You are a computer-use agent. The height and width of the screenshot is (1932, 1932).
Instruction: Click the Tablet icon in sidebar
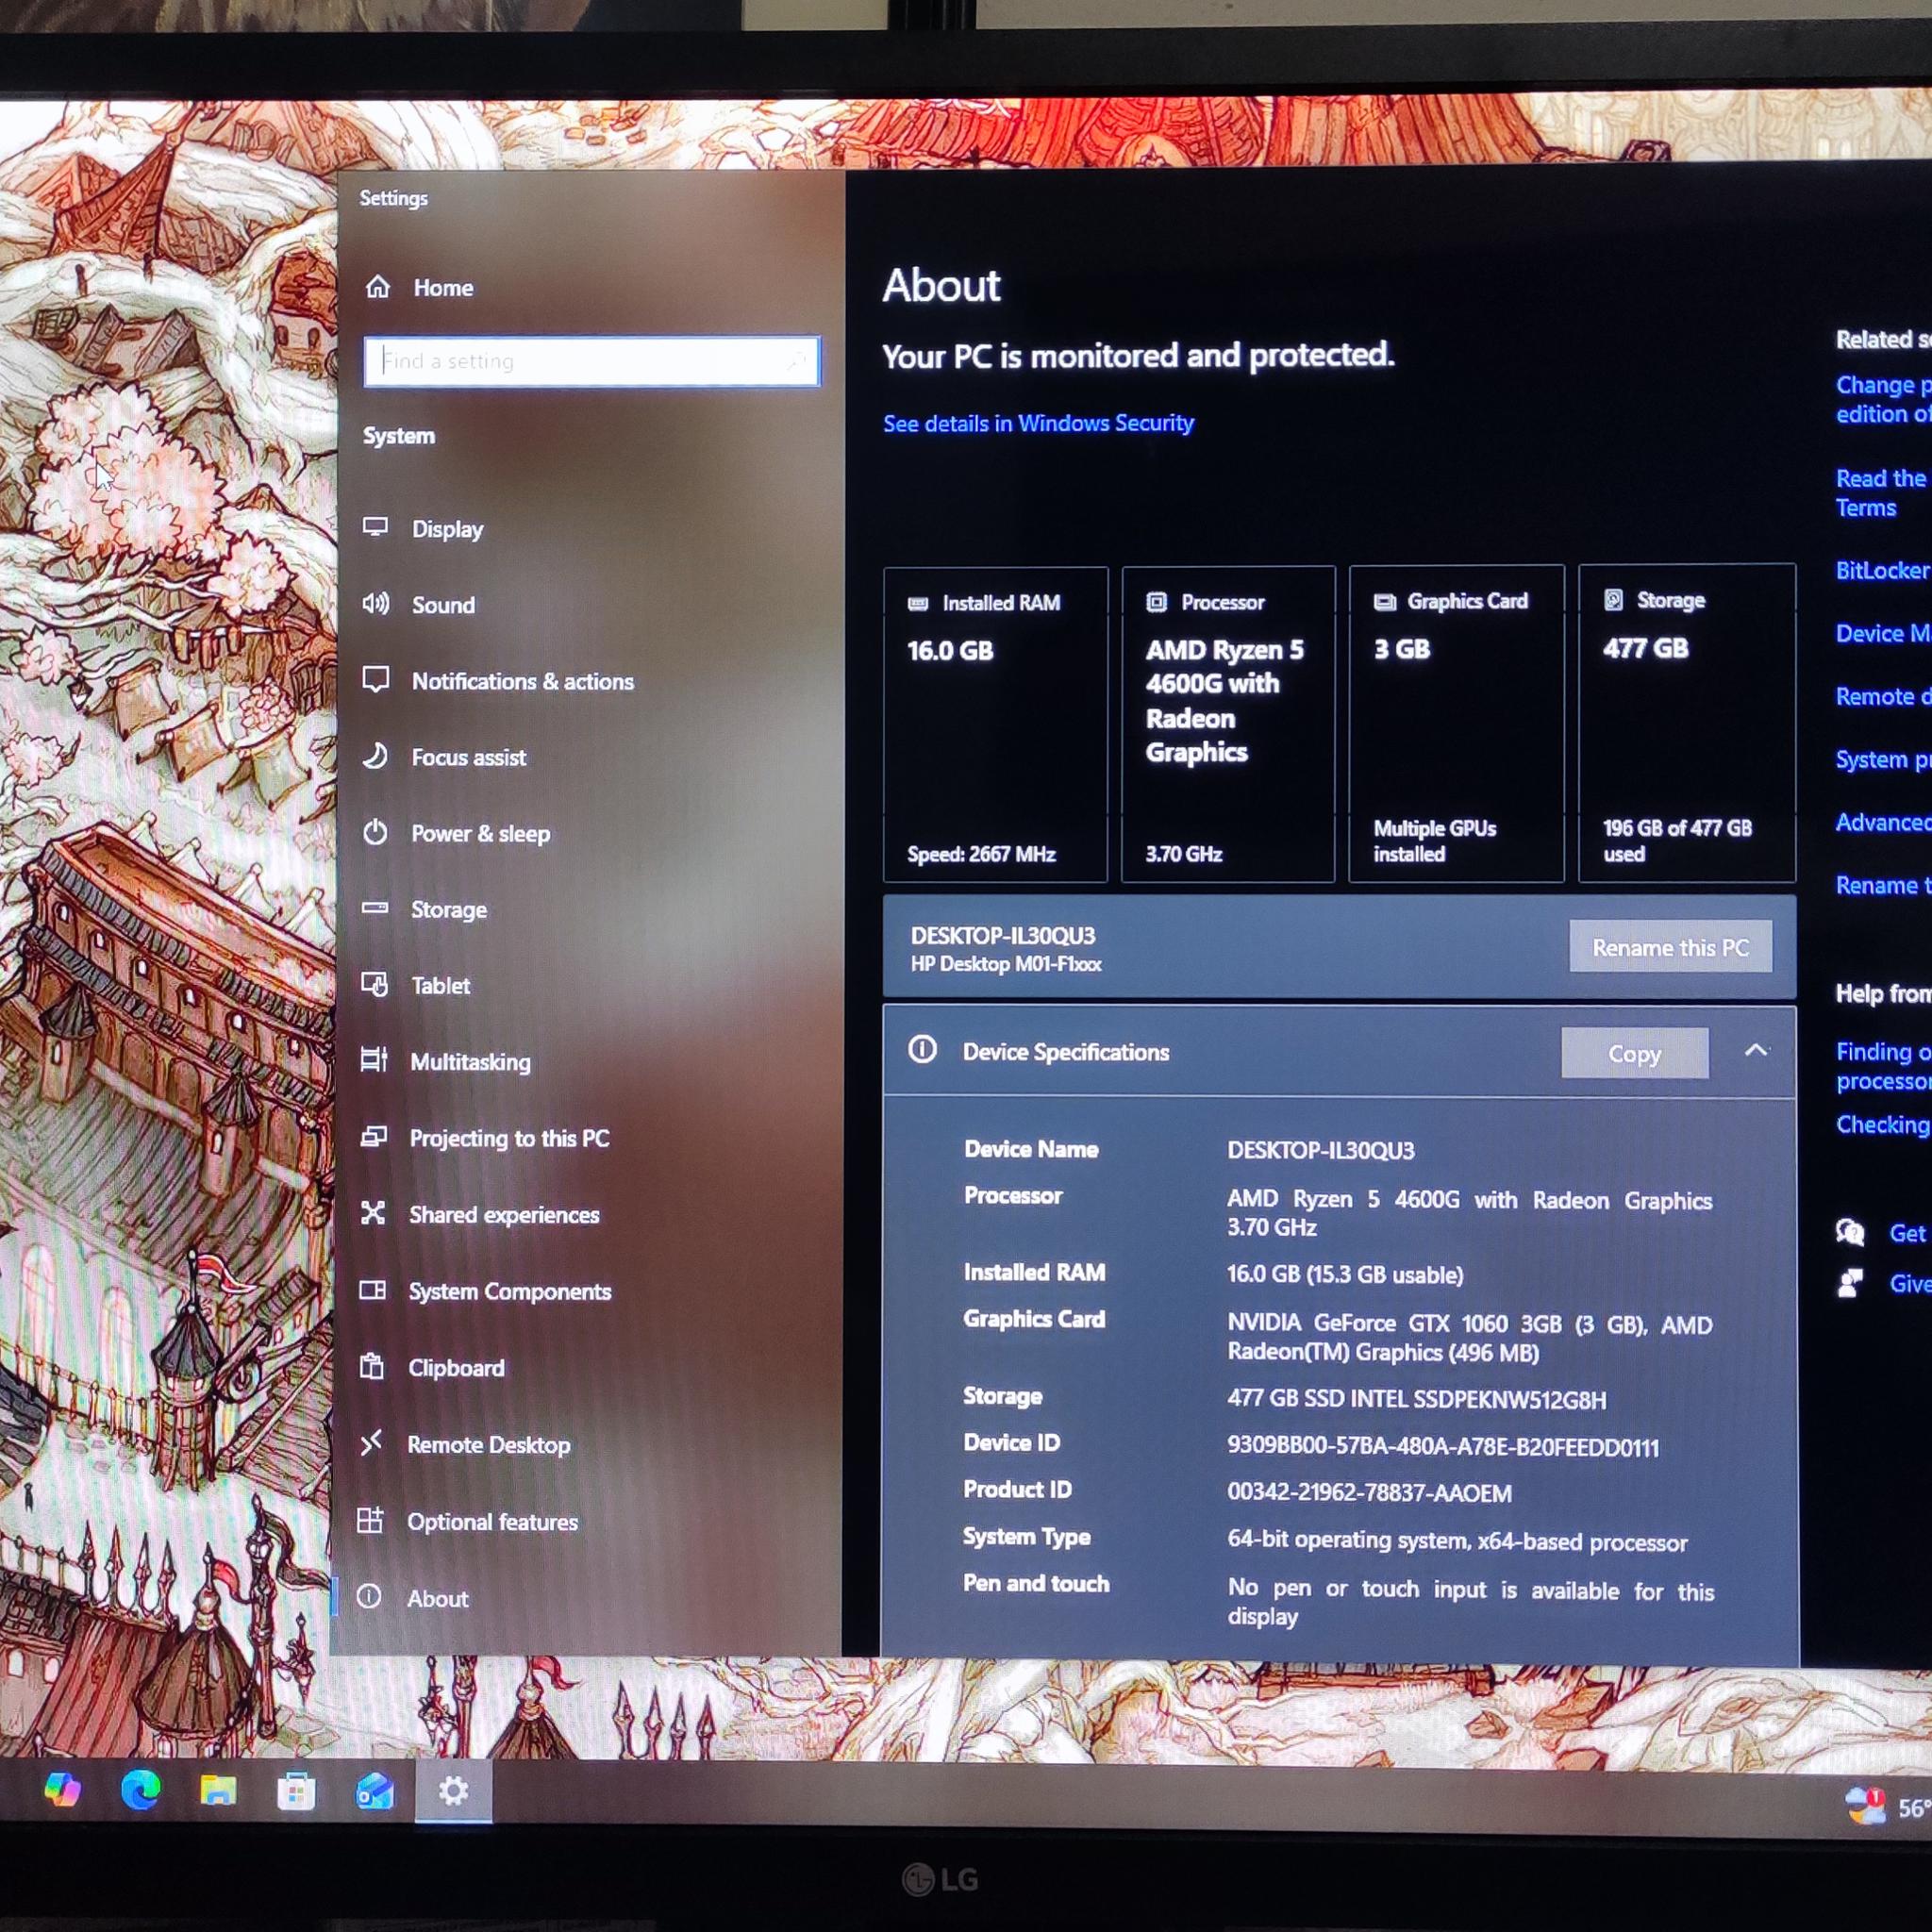click(x=374, y=985)
